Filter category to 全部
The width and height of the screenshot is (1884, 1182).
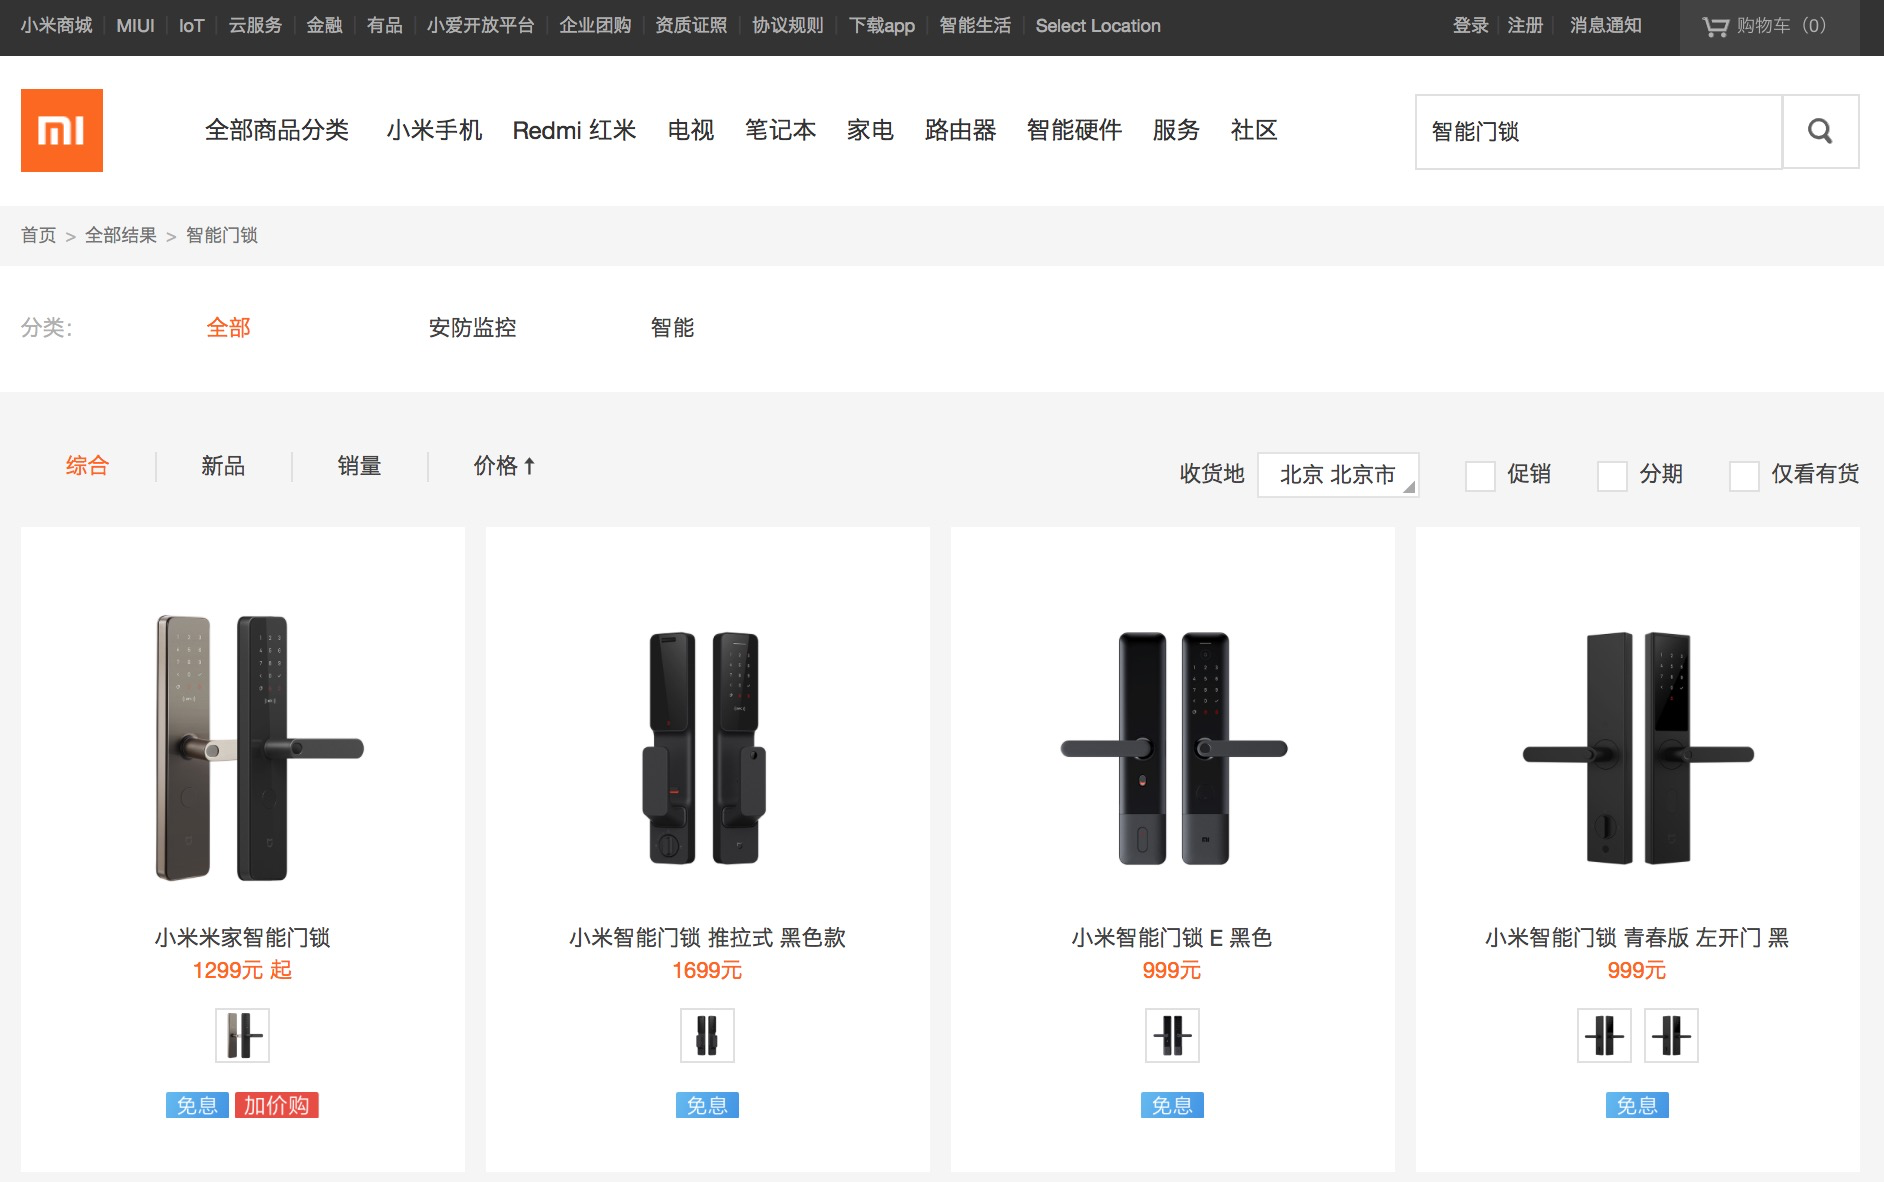[x=228, y=328]
